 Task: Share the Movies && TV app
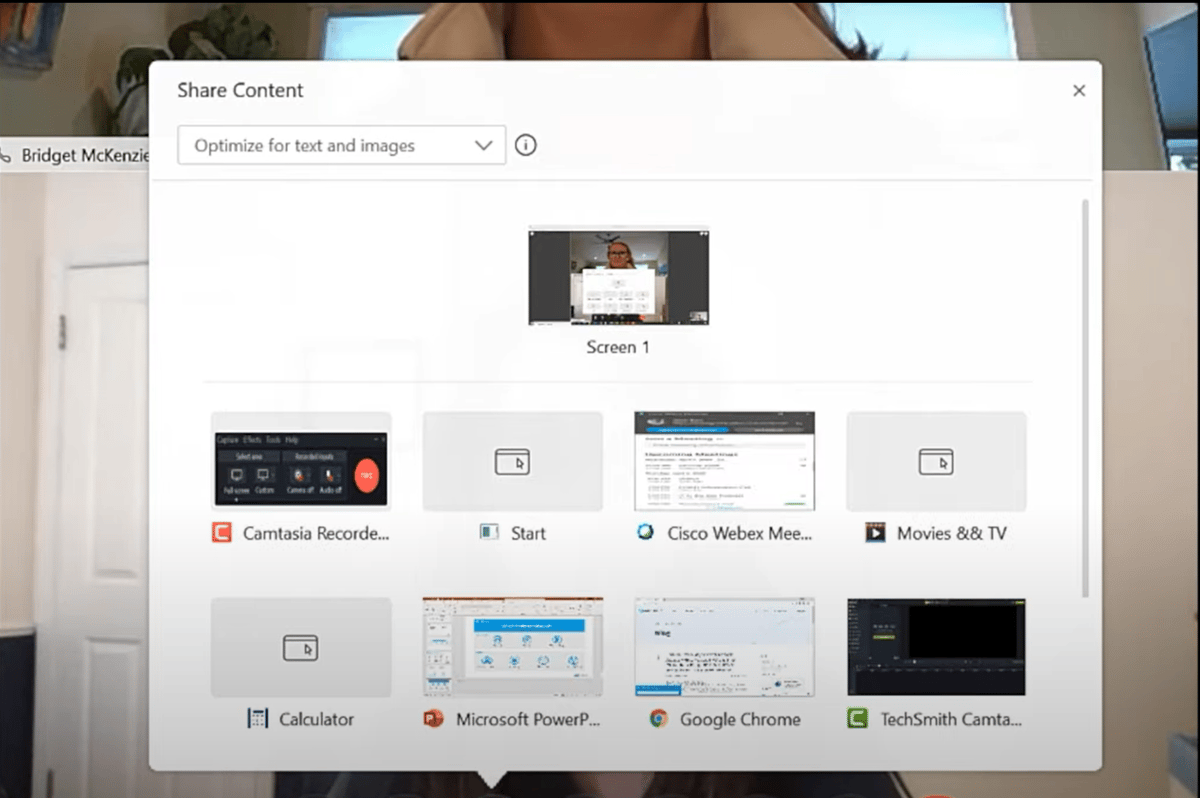[x=936, y=461]
